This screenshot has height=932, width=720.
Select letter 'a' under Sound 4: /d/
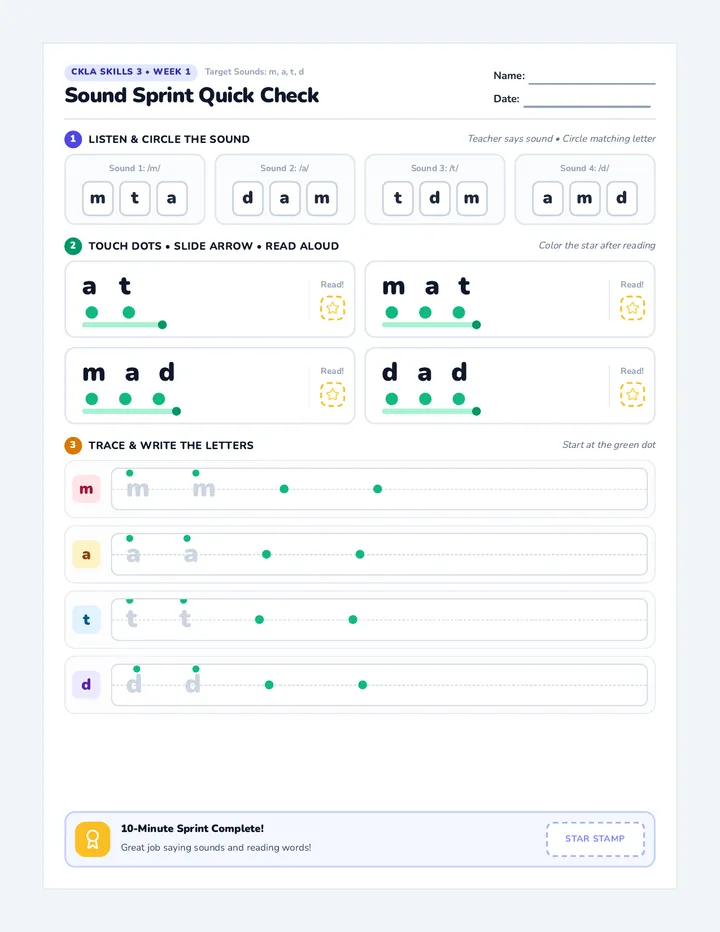click(x=548, y=199)
